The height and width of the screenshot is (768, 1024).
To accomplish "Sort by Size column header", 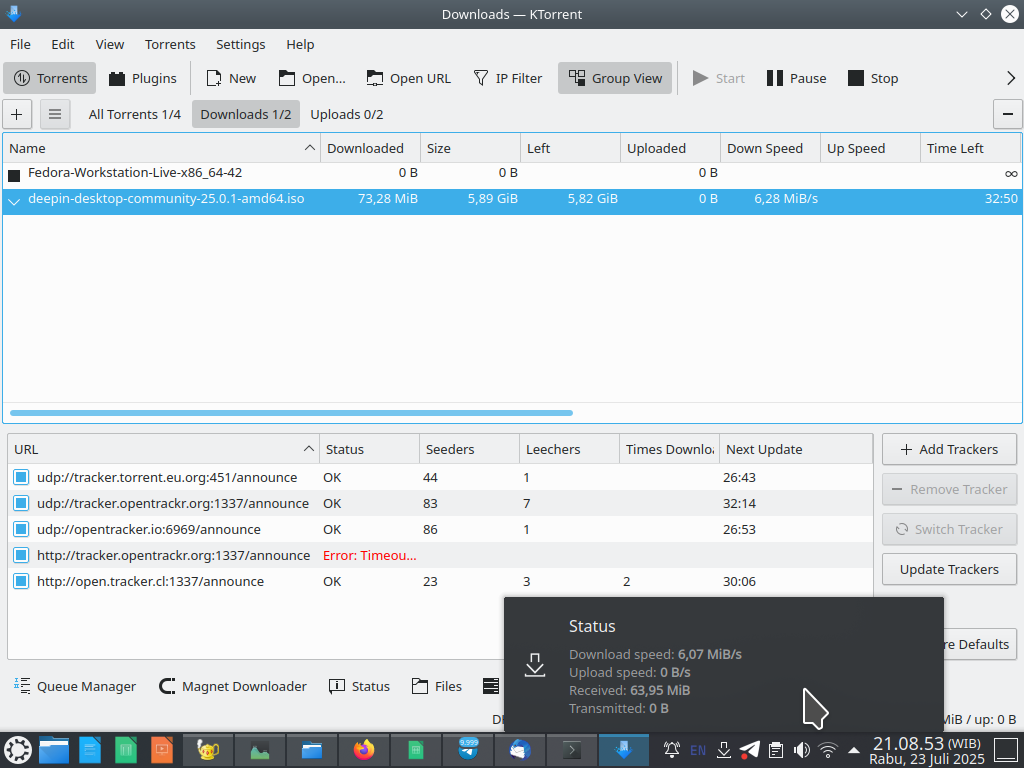I will pyautogui.click(x=470, y=148).
